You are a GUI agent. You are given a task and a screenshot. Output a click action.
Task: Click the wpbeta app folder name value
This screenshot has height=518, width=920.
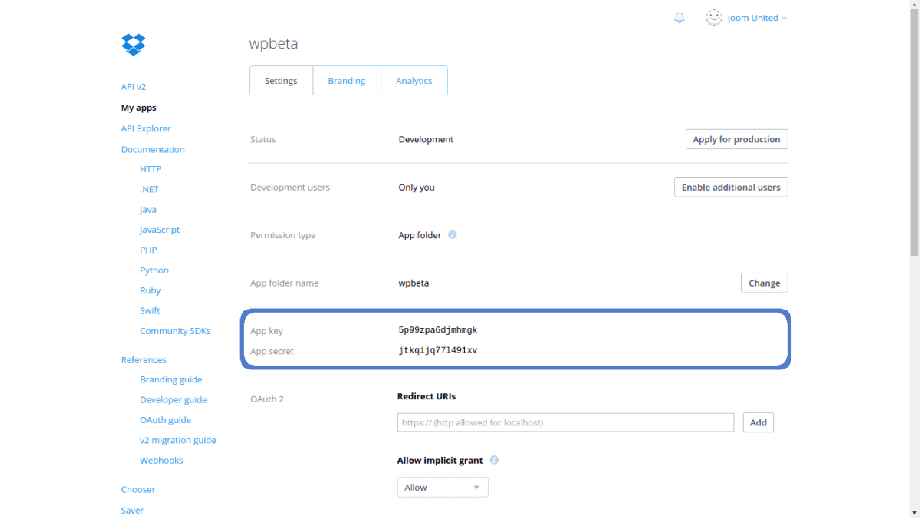414,283
